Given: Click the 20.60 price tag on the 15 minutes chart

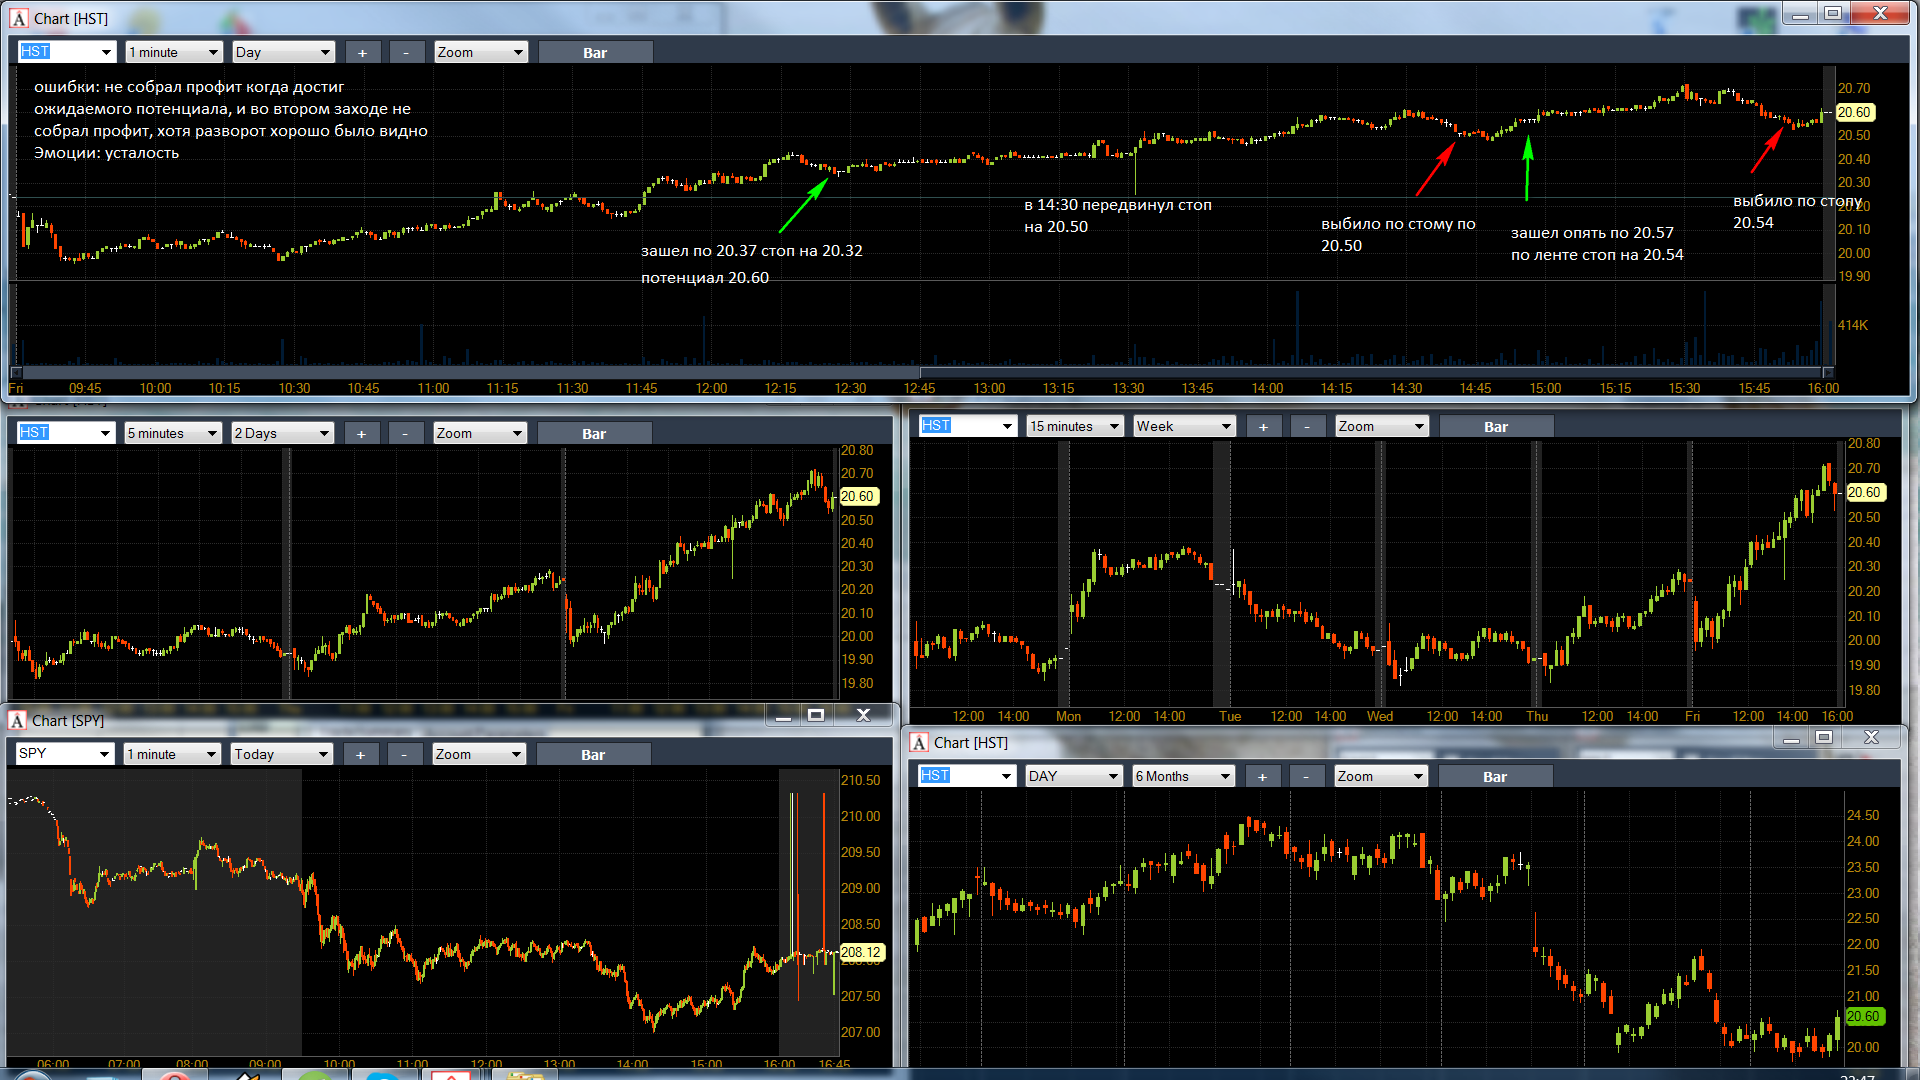Looking at the screenshot, I should (1865, 492).
